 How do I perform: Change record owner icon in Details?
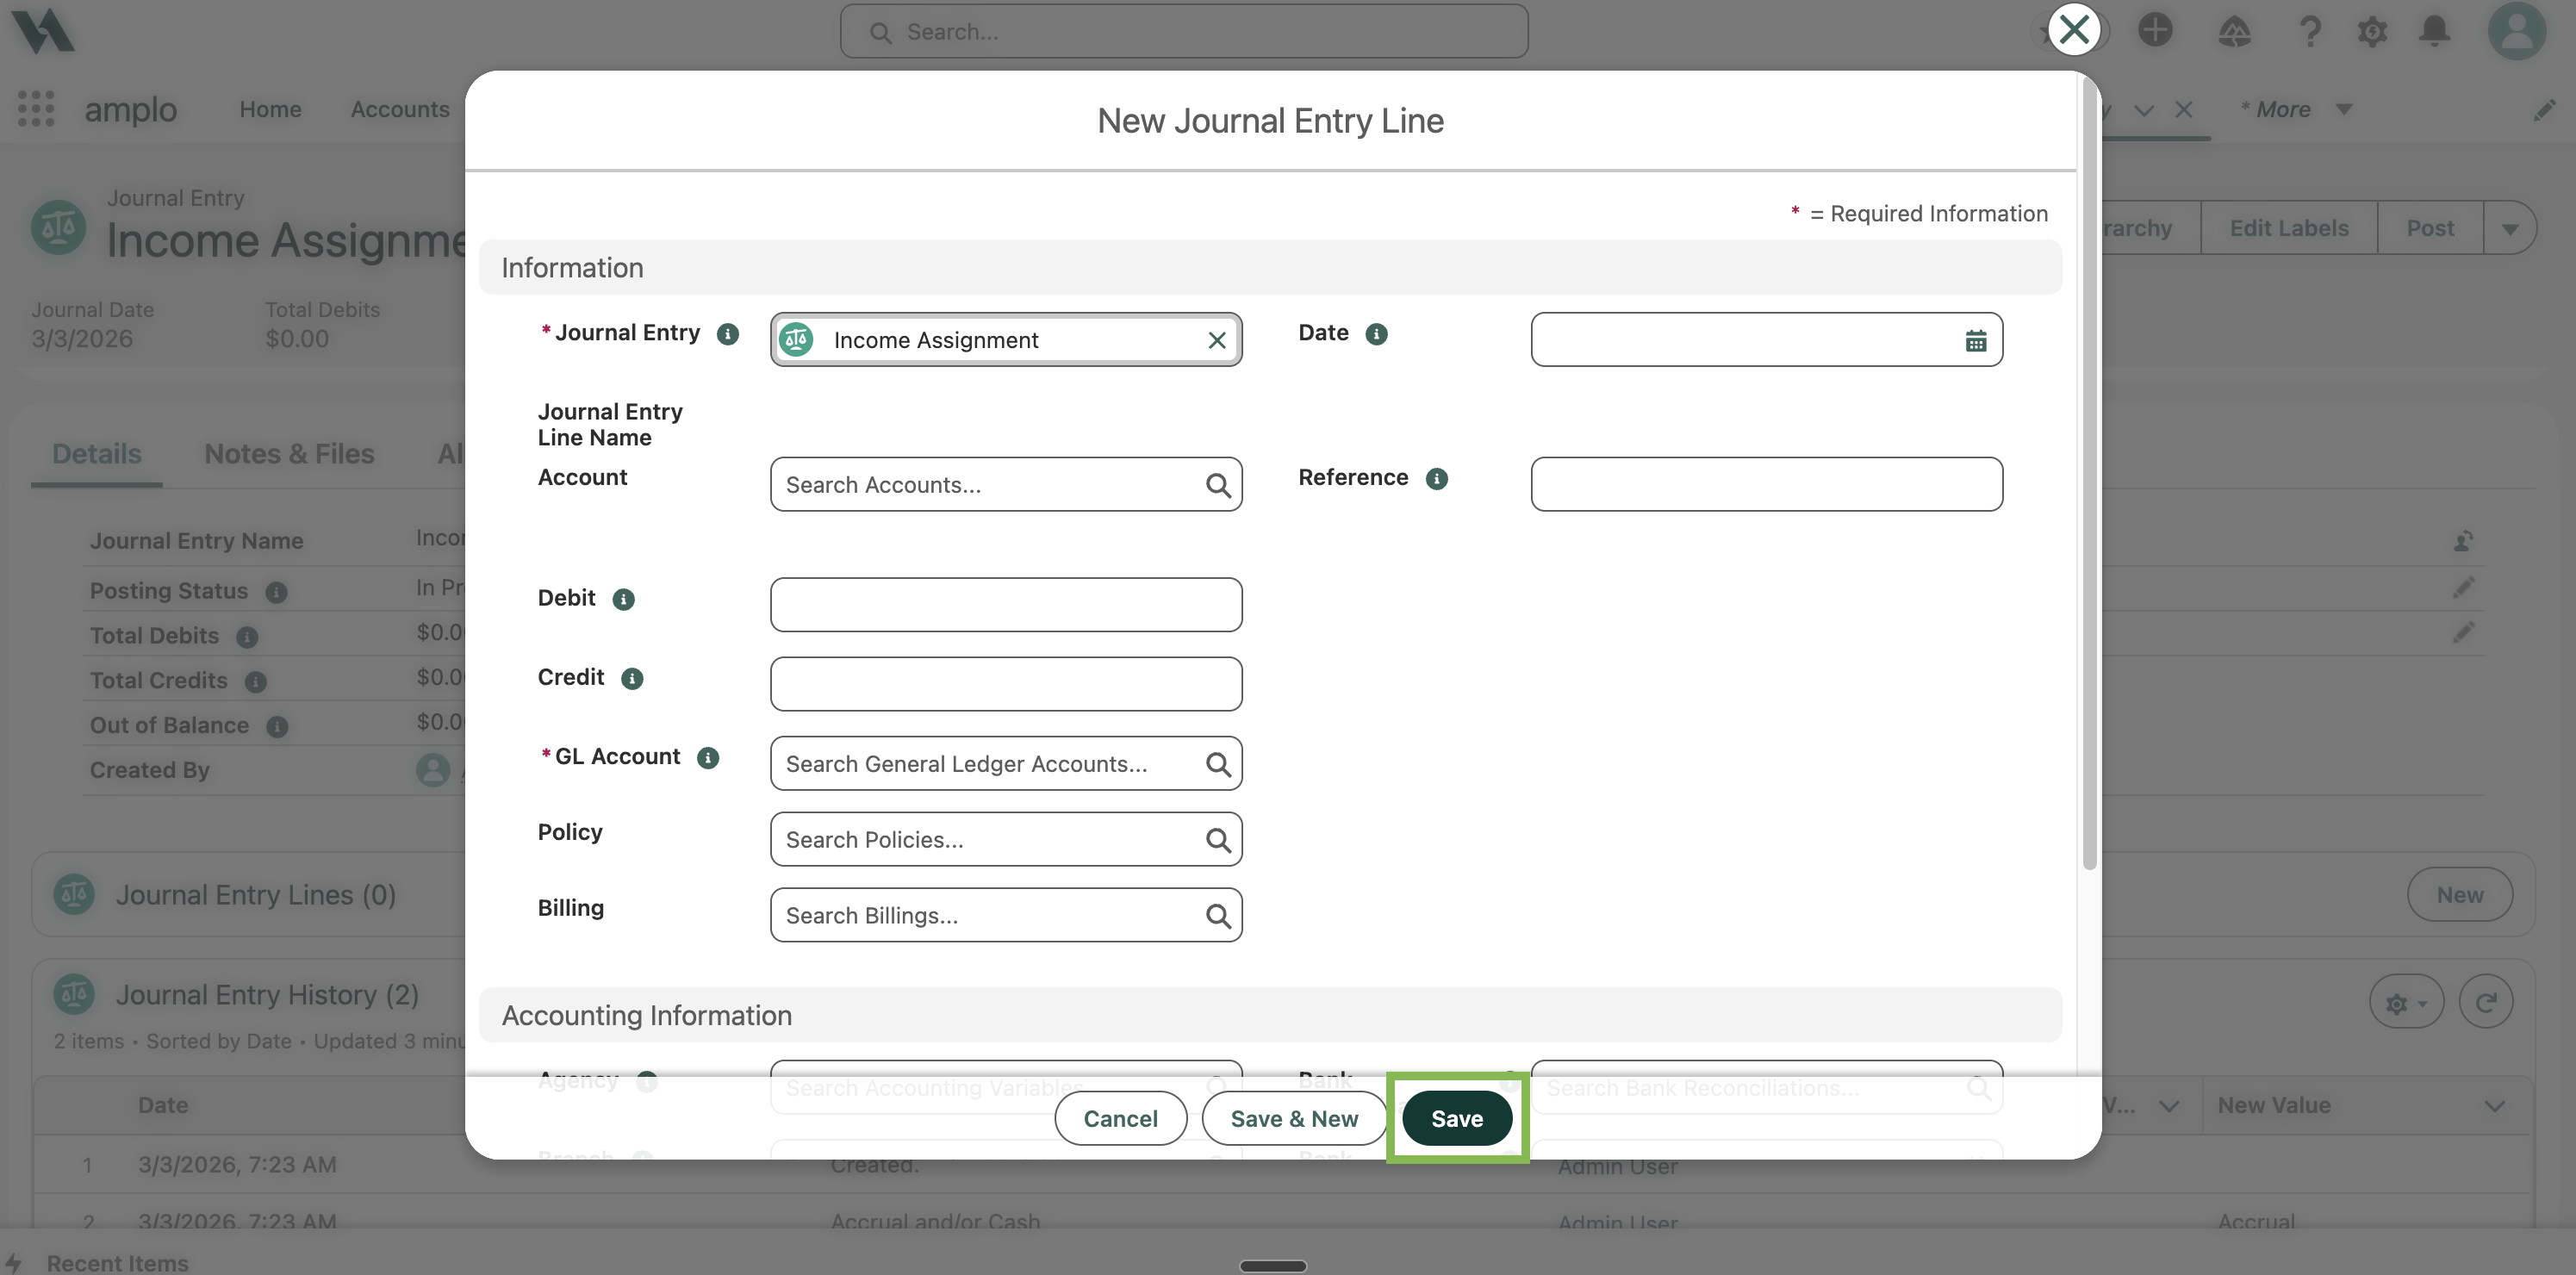(2463, 542)
